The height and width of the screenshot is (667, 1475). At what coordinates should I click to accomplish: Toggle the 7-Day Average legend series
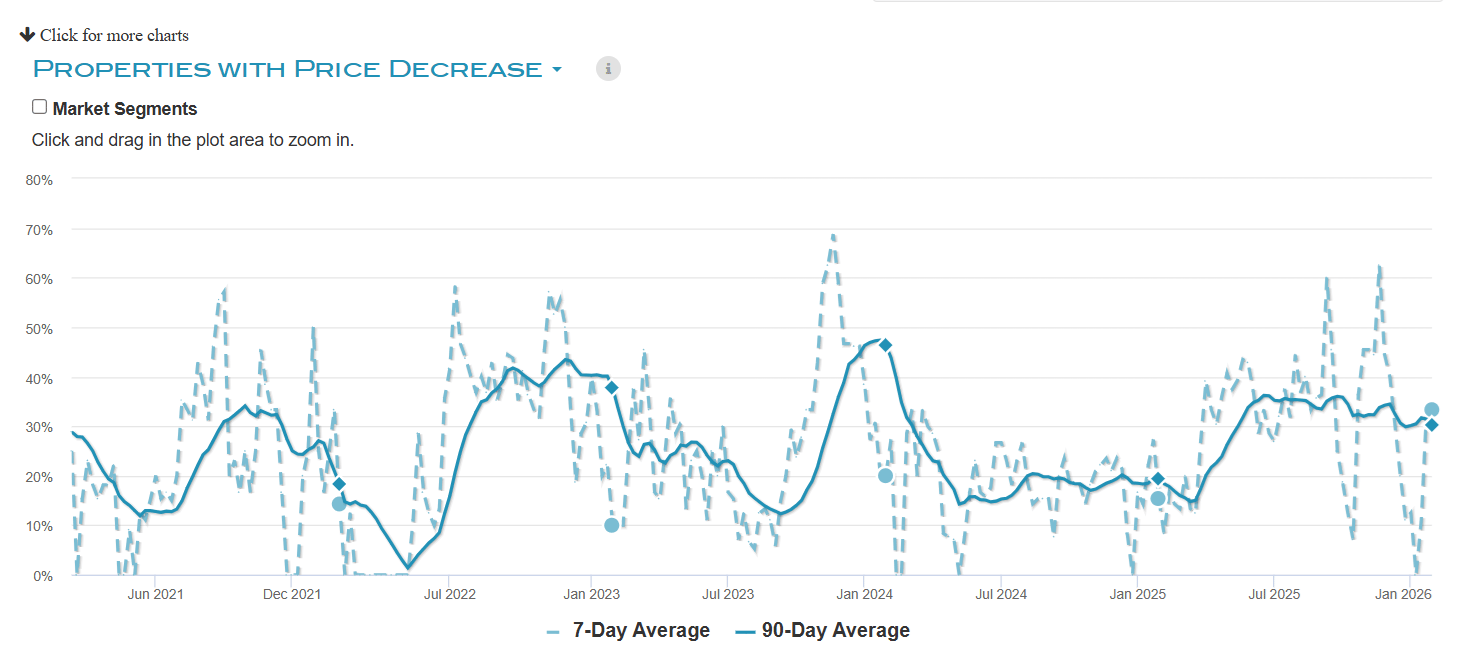pyautogui.click(x=629, y=631)
